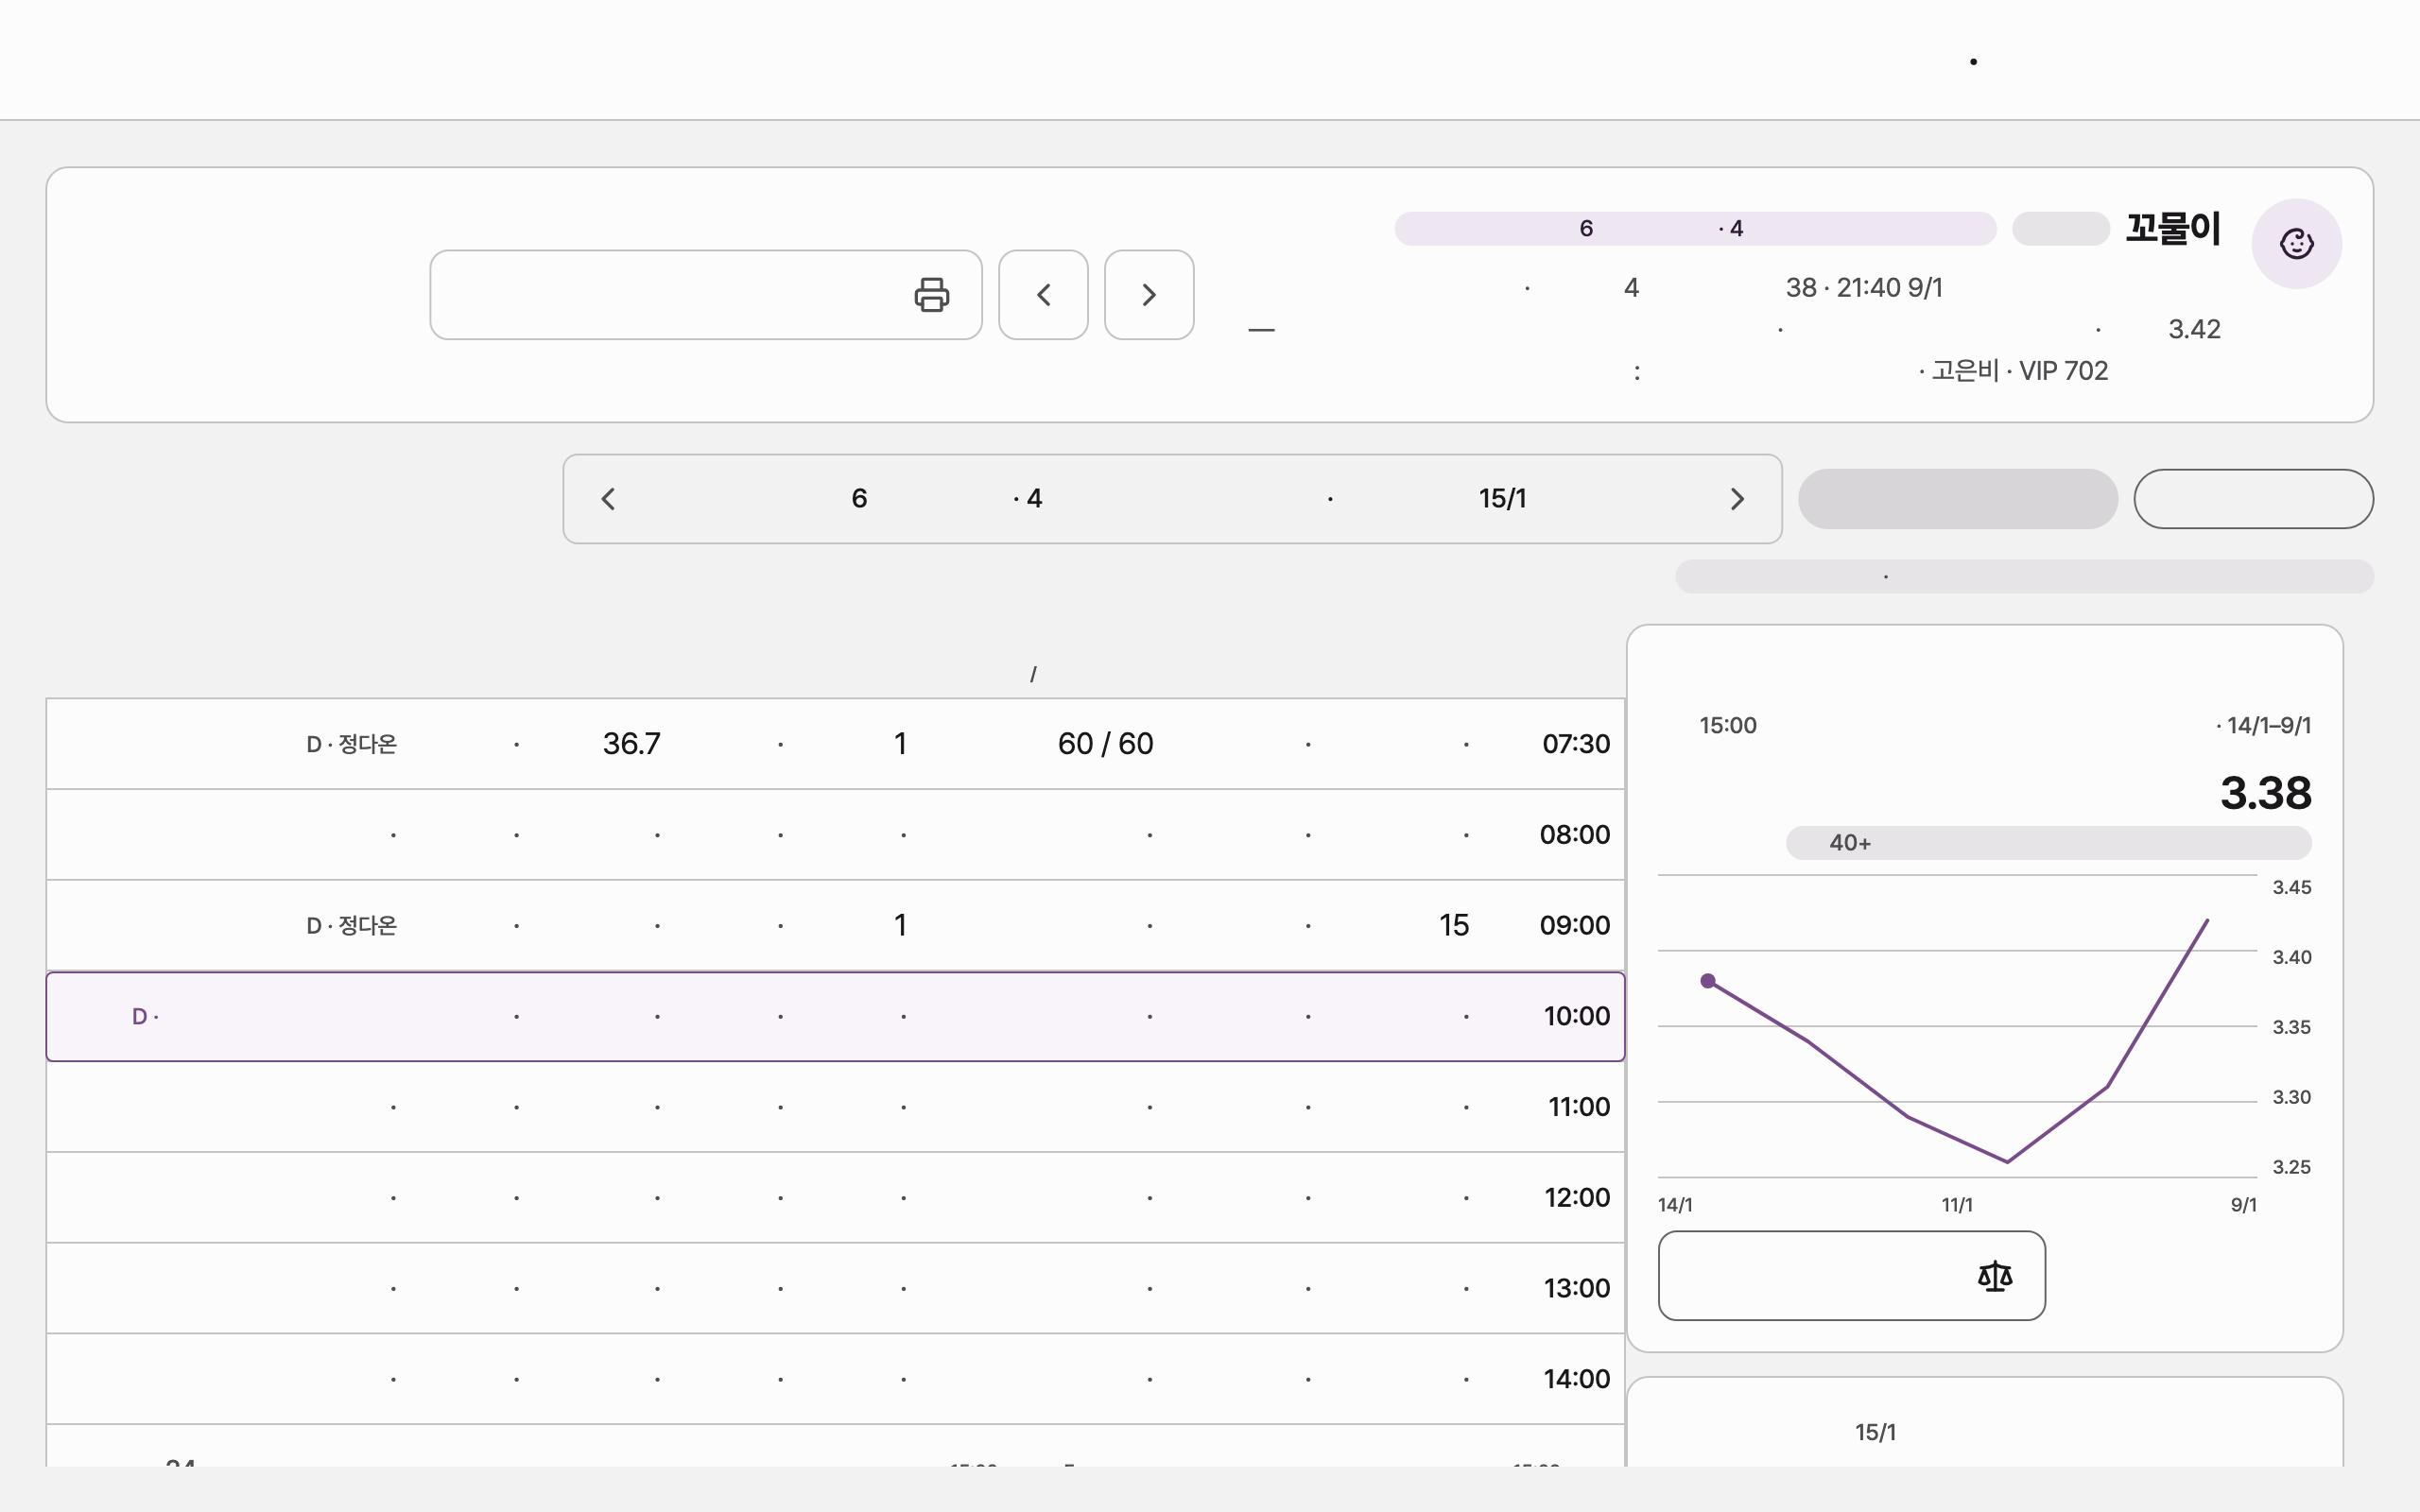Click the 40+ gray badge

click(x=2048, y=843)
